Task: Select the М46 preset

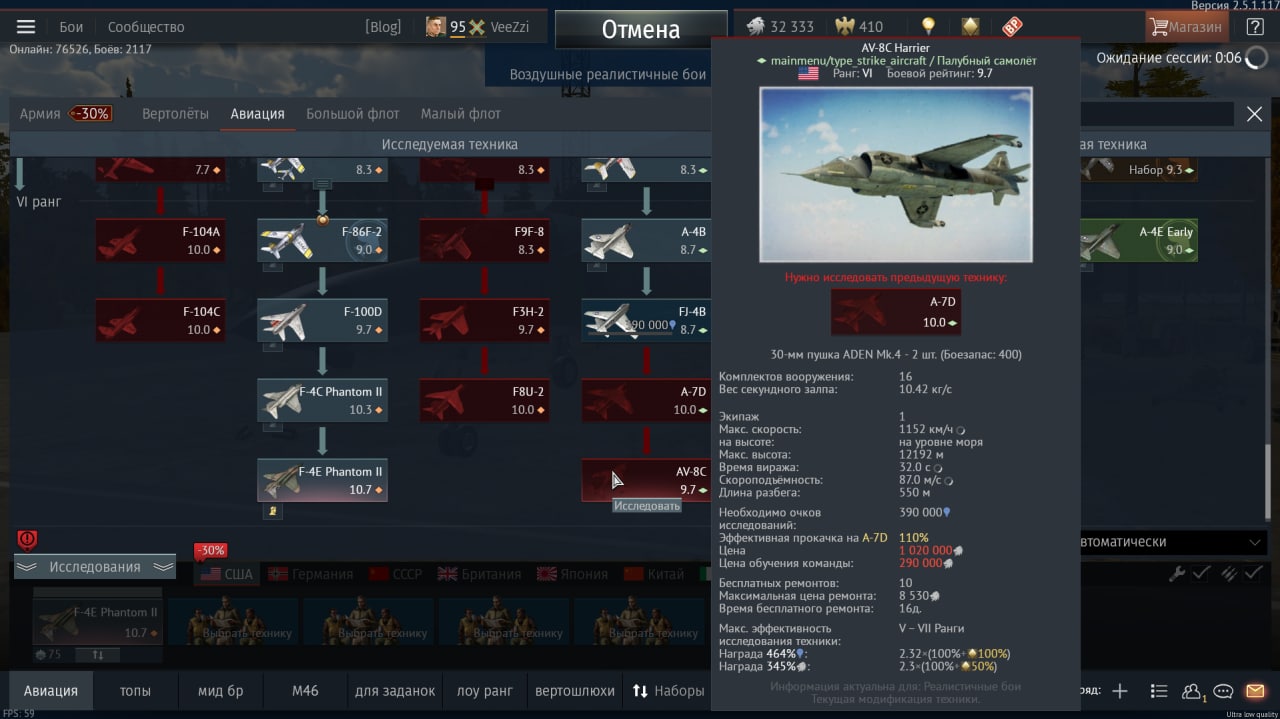Action: pyautogui.click(x=305, y=691)
